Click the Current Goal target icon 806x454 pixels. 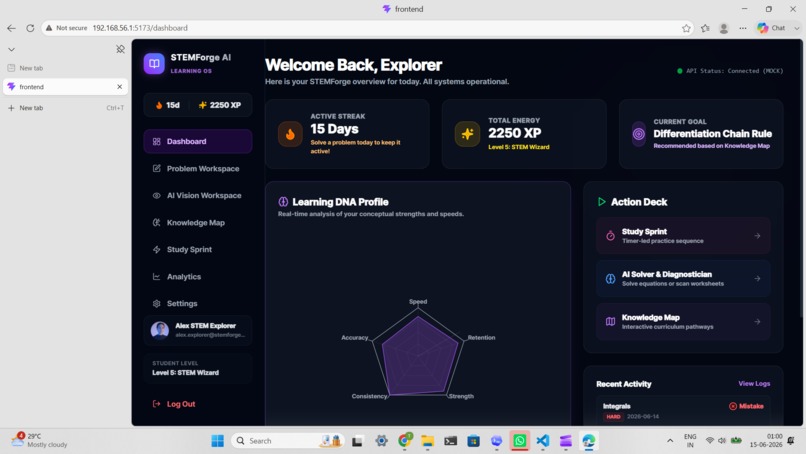[x=638, y=134]
